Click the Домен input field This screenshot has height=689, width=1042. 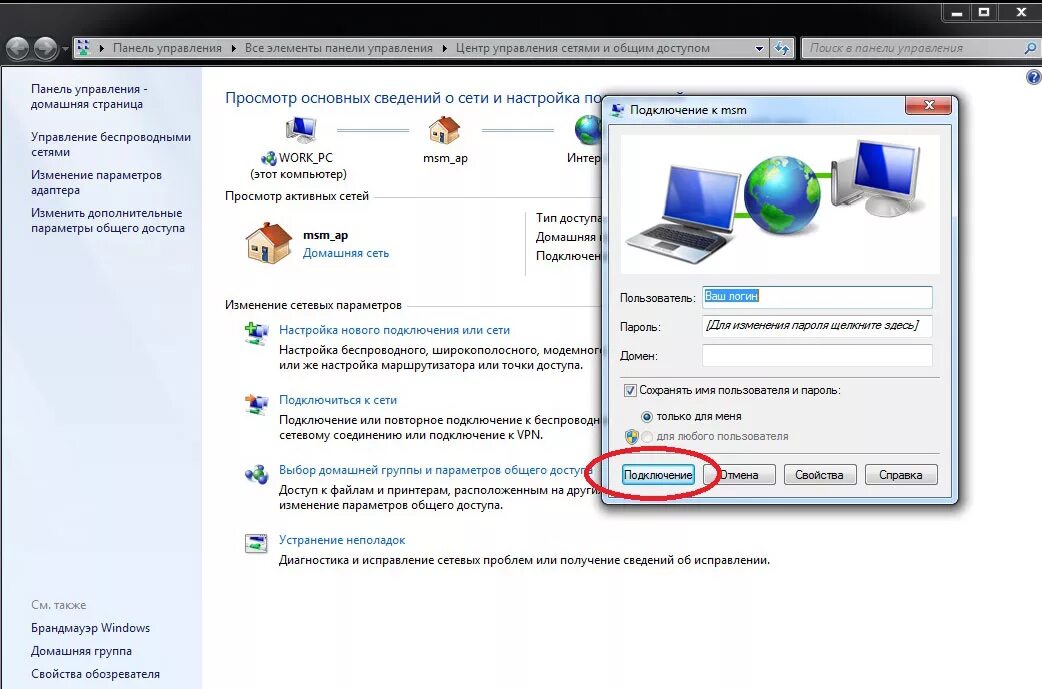pos(817,355)
